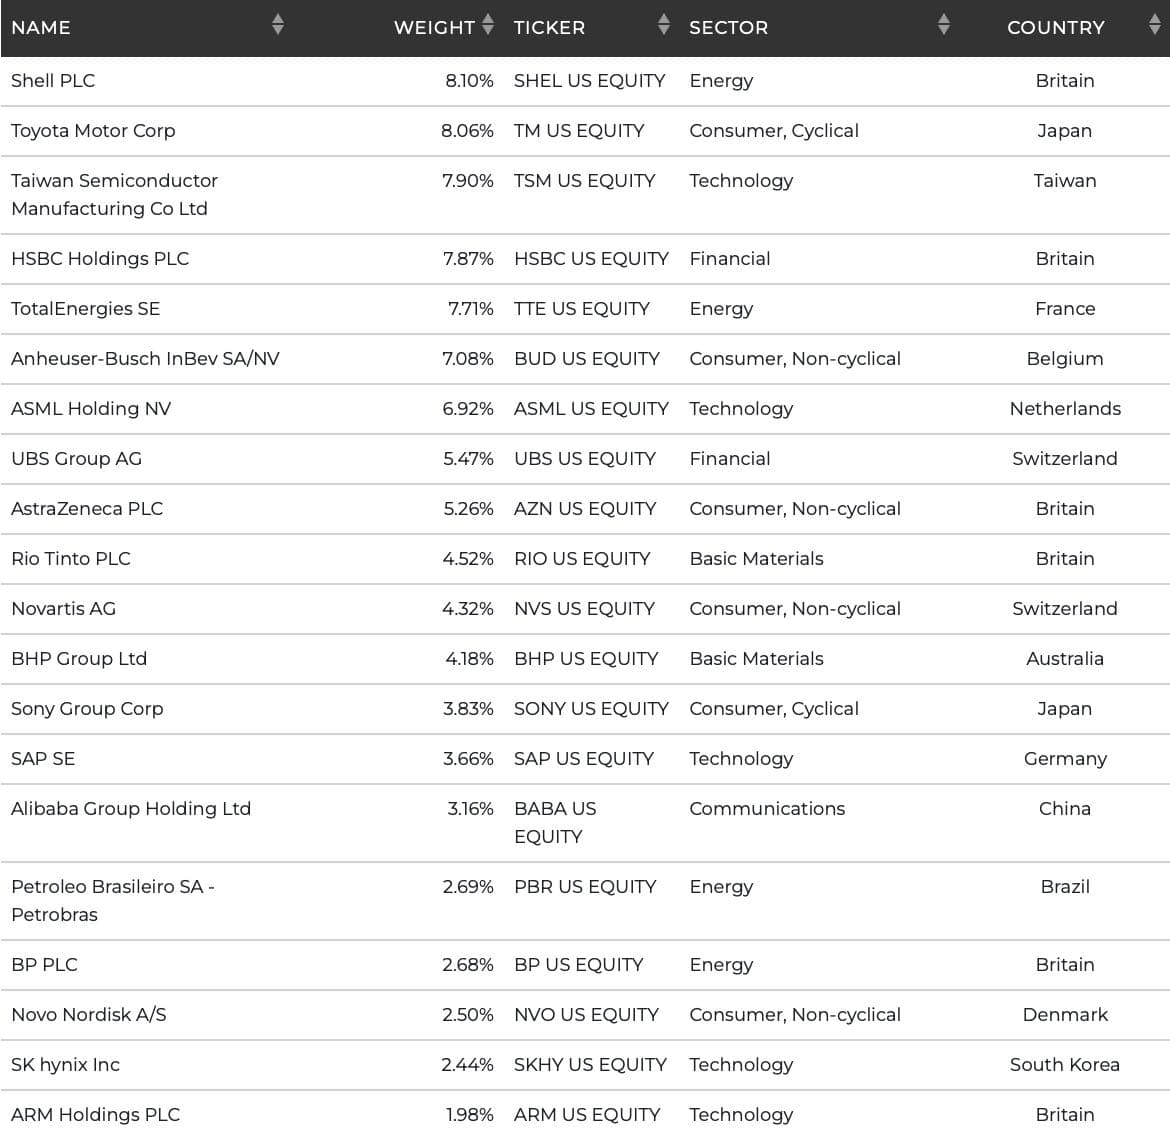The height and width of the screenshot is (1134, 1170).
Task: Click the 7.90% weight value
Action: click(468, 181)
